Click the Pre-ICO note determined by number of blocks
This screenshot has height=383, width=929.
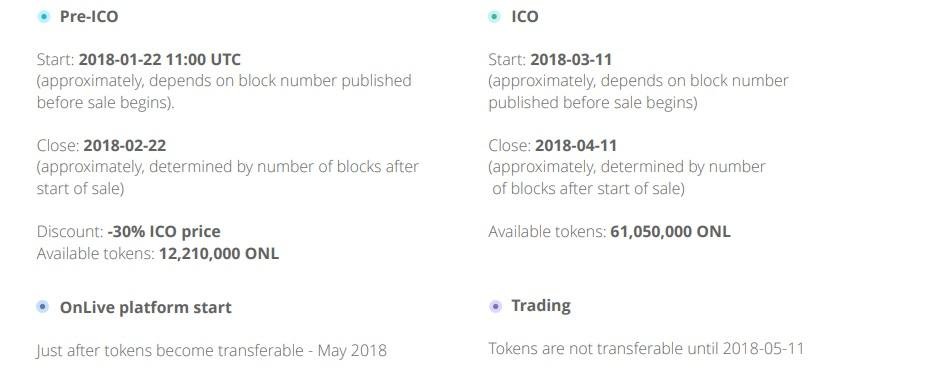(x=228, y=177)
